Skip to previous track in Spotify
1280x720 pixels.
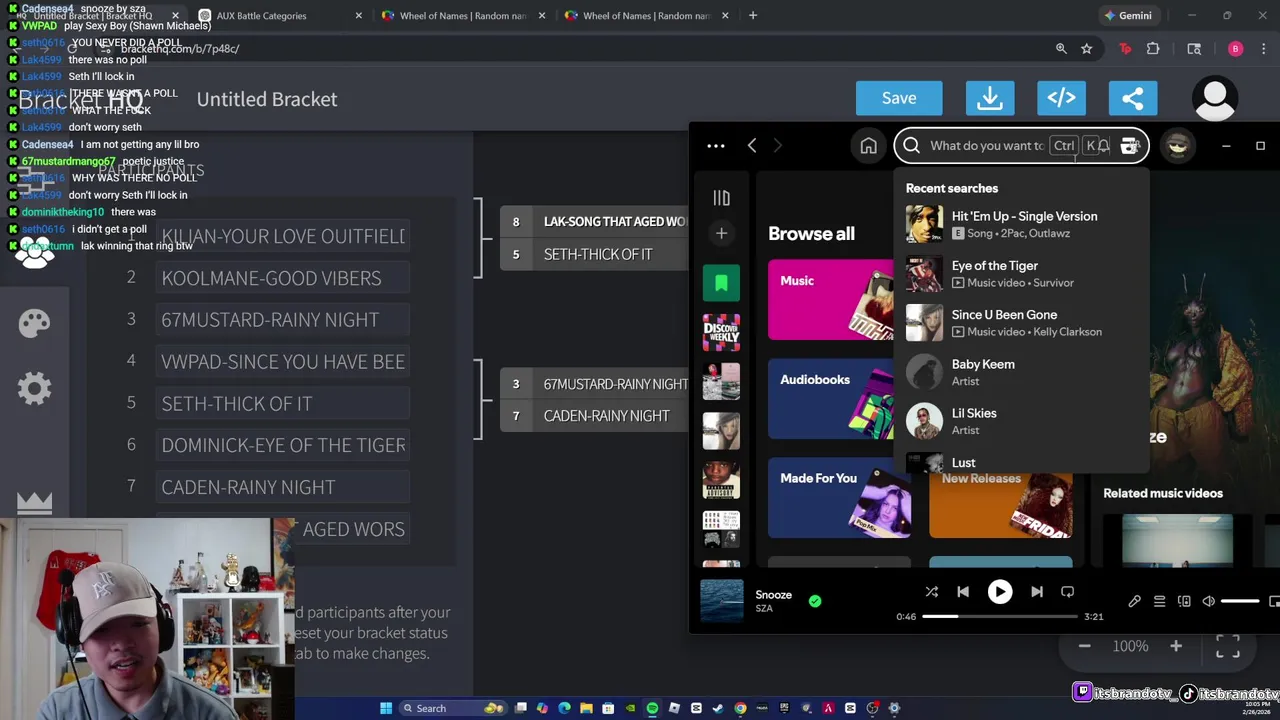pos(963,592)
